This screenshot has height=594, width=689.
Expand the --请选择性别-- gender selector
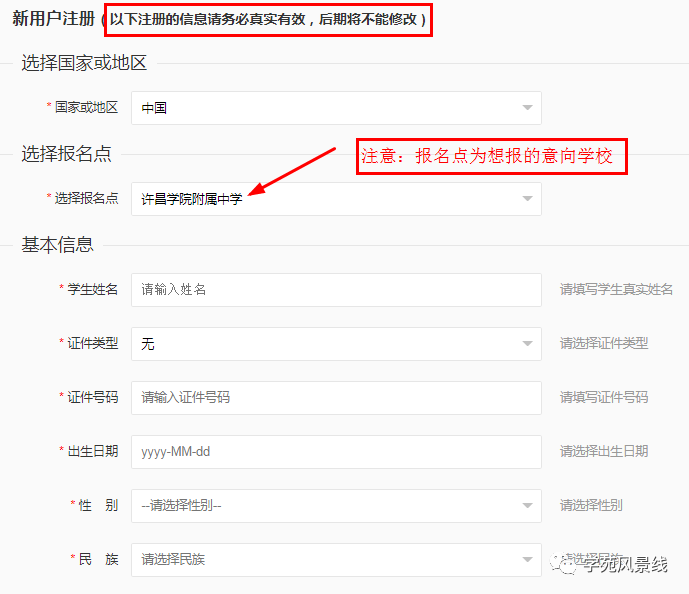(335, 506)
